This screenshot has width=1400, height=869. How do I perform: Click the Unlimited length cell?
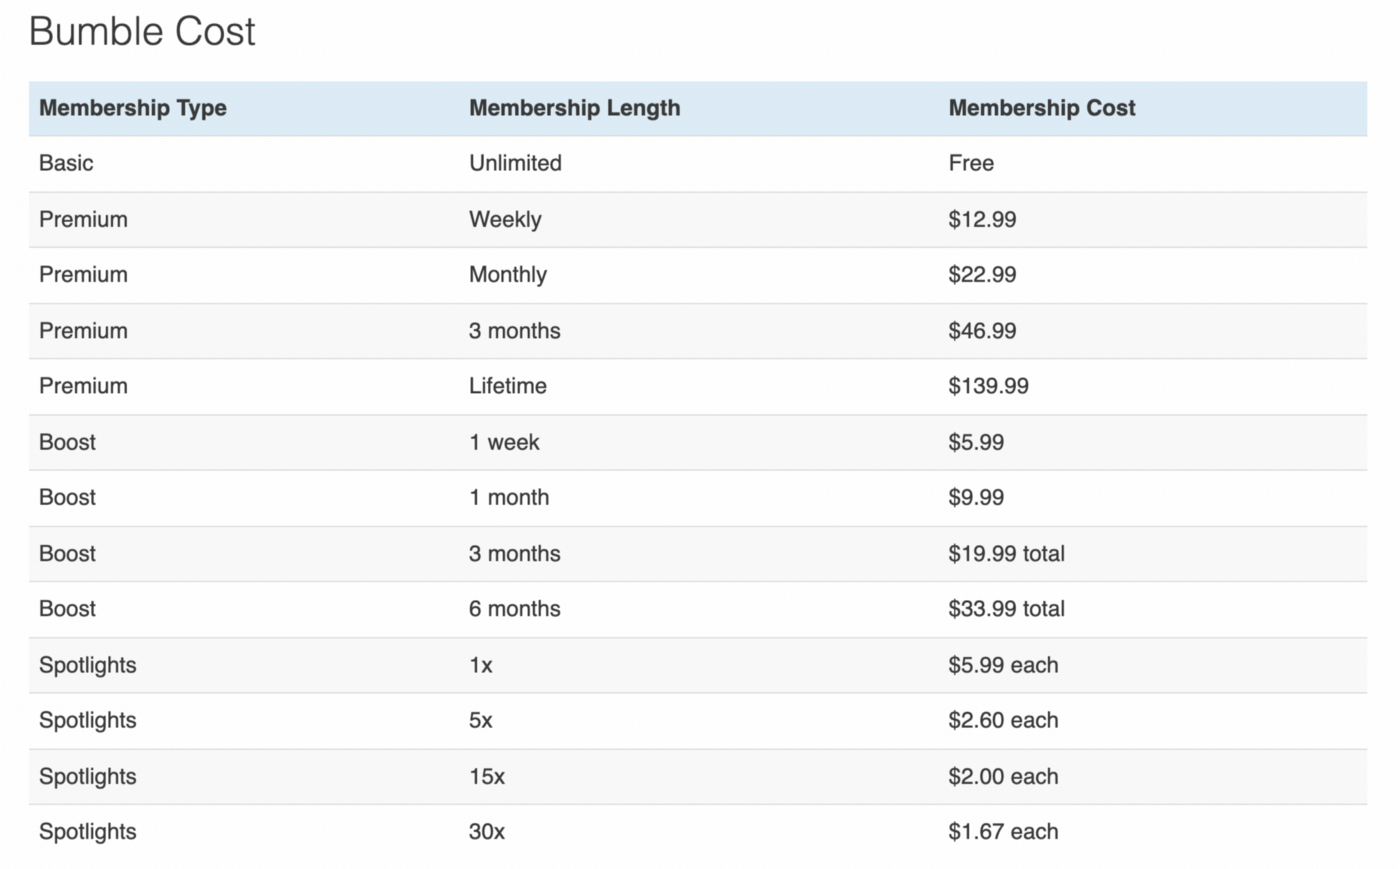click(515, 163)
